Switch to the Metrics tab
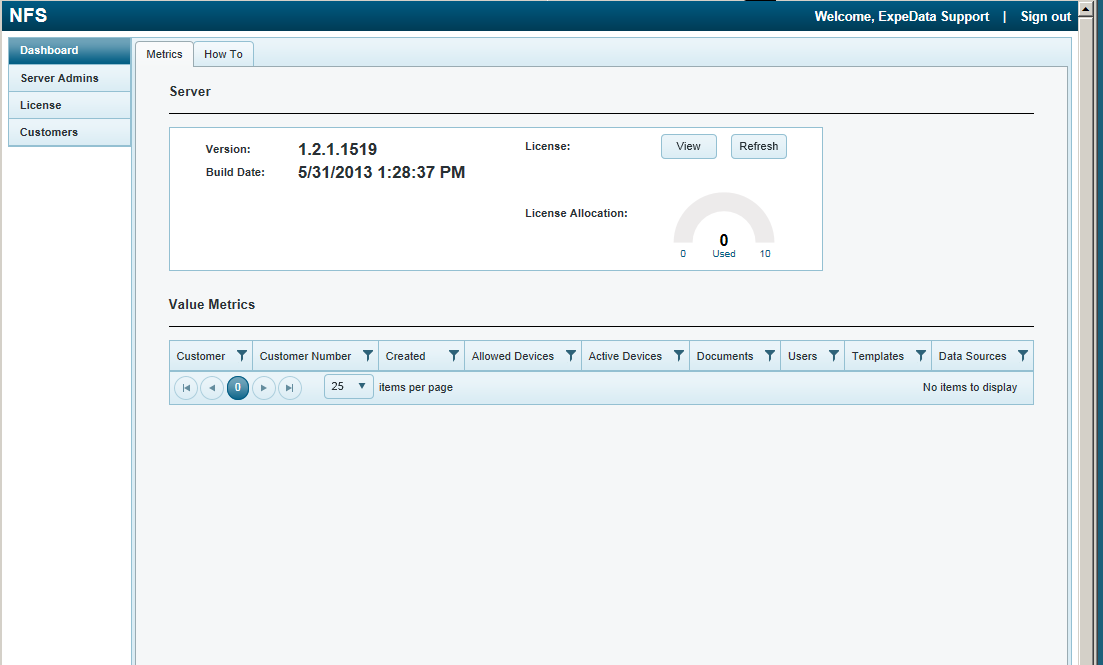 165,54
